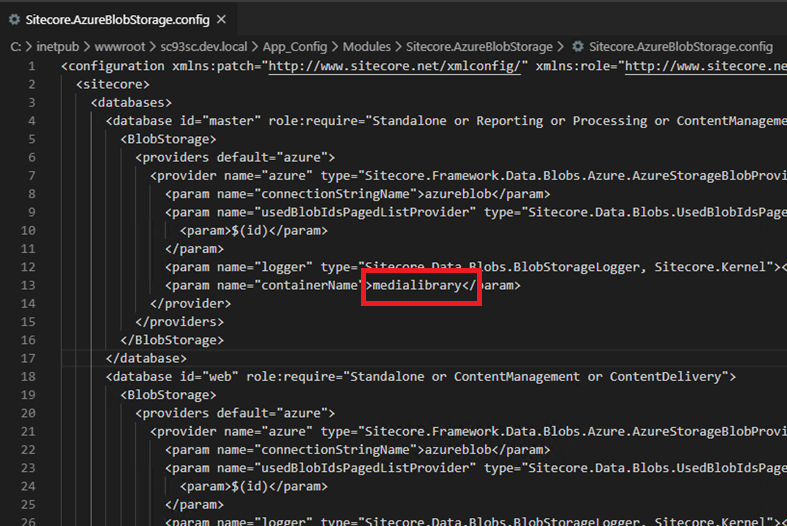Click providers default="azure" on line 20

[235, 413]
